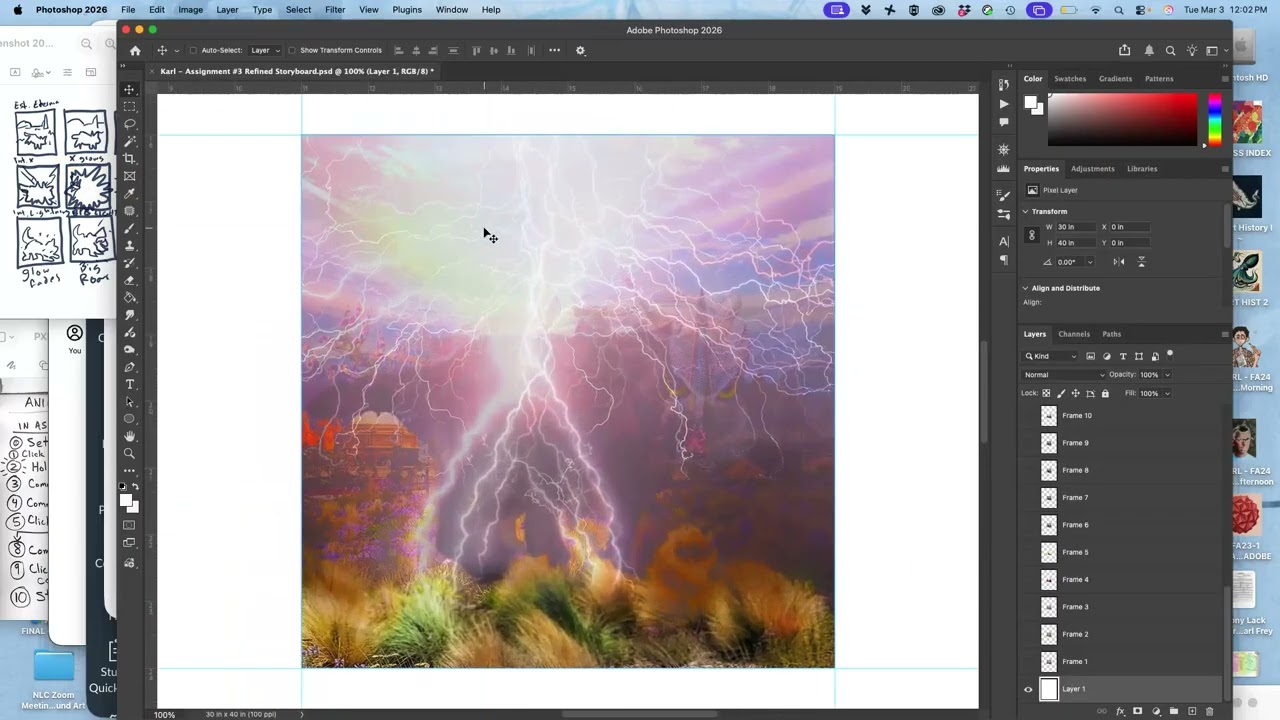Toggle the layer filter on/off switch
The height and width of the screenshot is (720, 1280).
1170,354
